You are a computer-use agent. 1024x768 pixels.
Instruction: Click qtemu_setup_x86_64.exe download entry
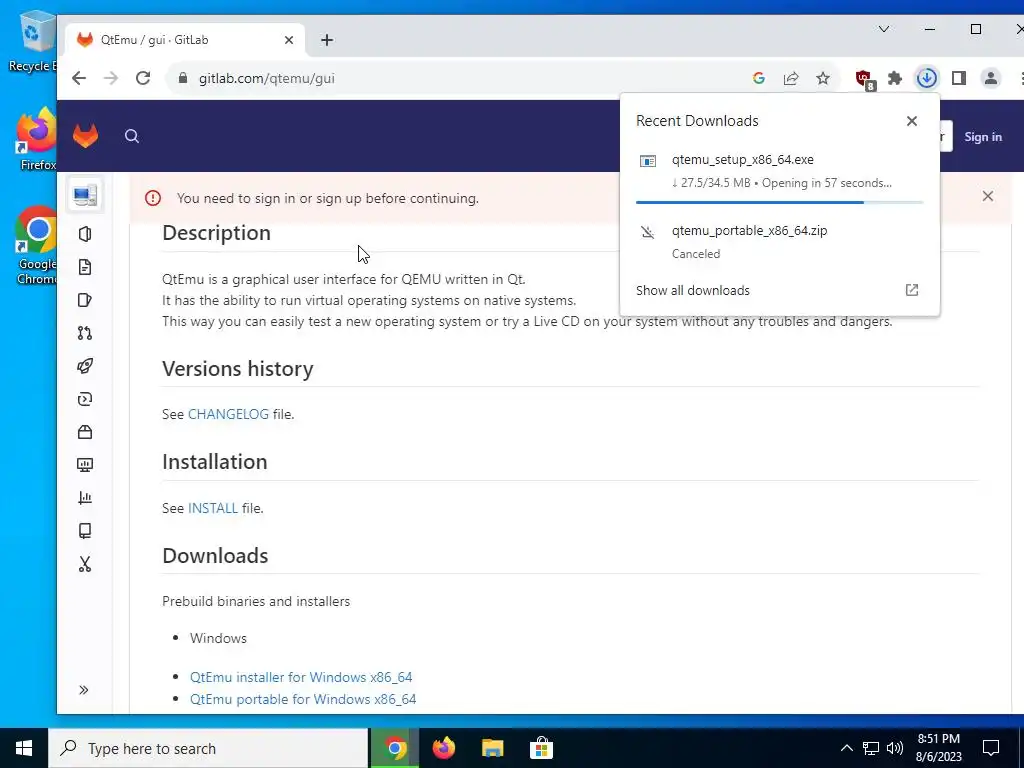779,171
